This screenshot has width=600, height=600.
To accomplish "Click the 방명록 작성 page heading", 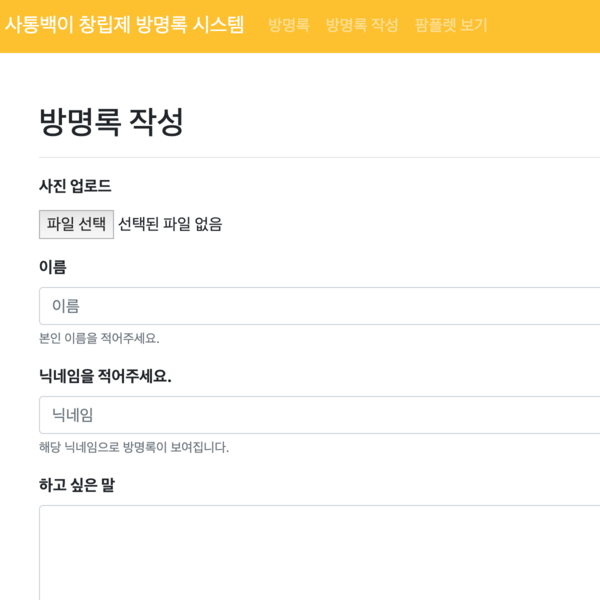I will [111, 122].
